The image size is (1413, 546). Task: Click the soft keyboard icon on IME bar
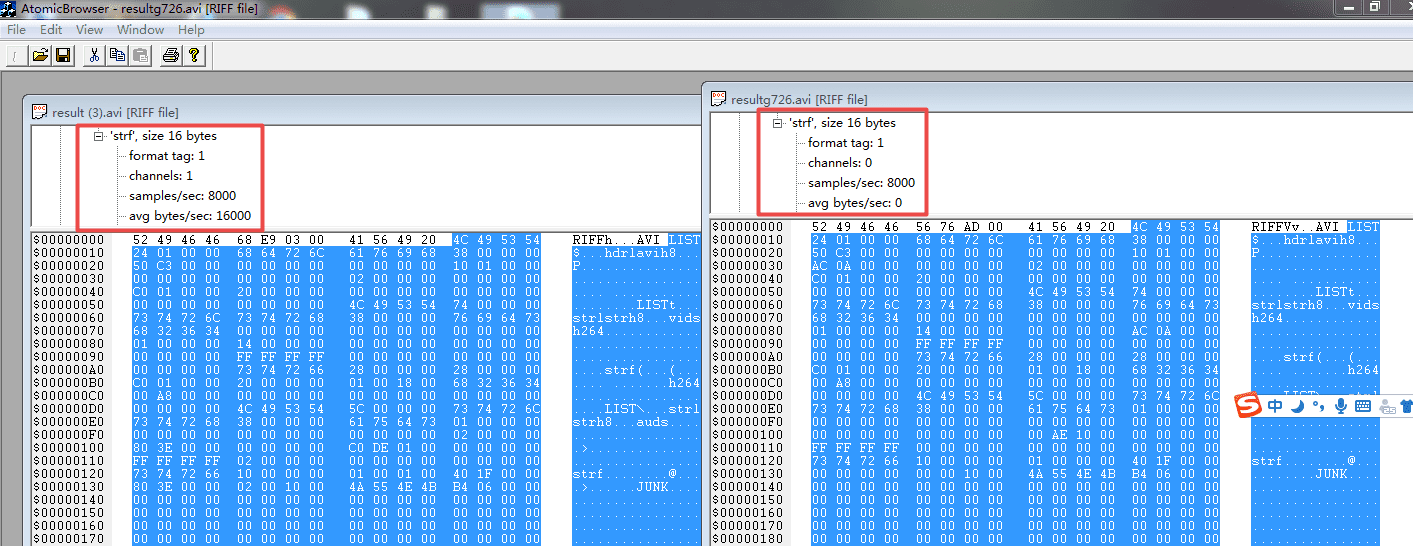1364,406
